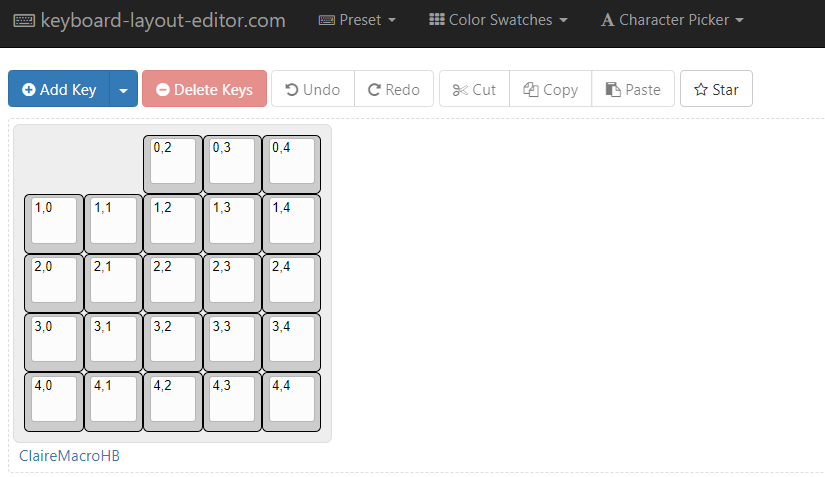This screenshot has width=825, height=477.
Task: Open the Color Swatches dropdown menu
Action: [x=498, y=20]
